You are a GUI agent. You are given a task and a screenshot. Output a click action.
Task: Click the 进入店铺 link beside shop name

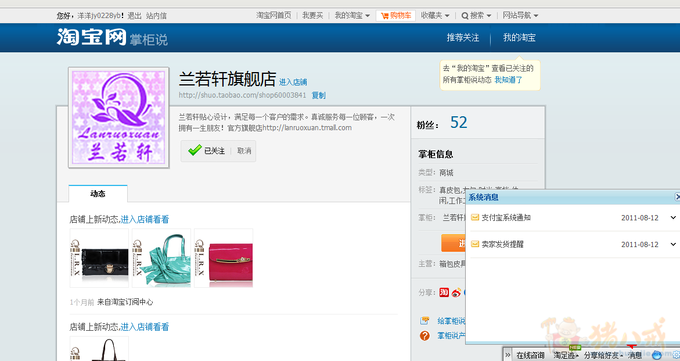click(x=293, y=82)
